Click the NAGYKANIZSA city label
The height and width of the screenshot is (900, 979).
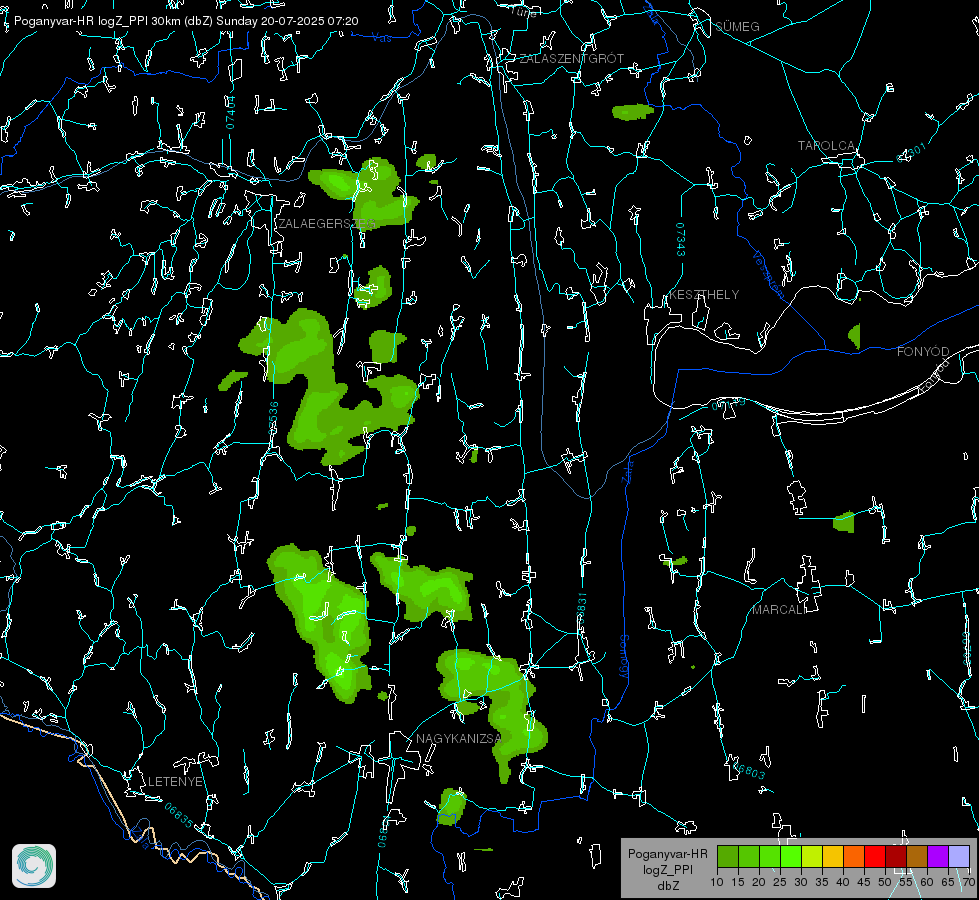(459, 738)
